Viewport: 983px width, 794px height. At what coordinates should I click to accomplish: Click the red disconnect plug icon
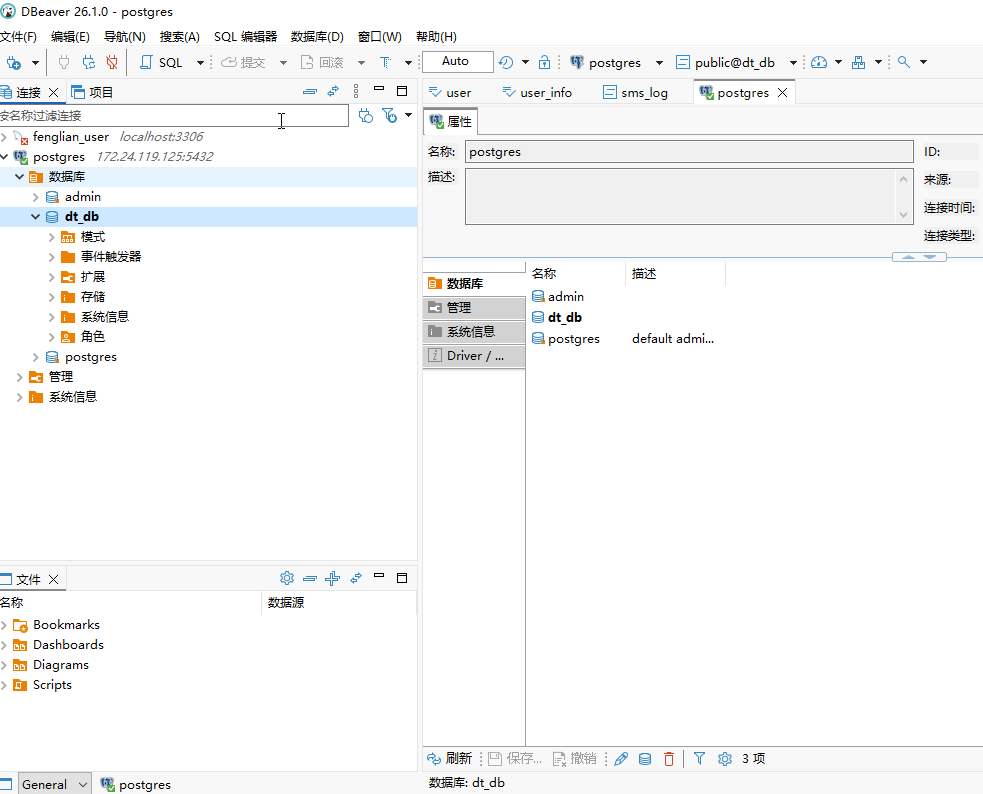pyautogui.click(x=112, y=62)
